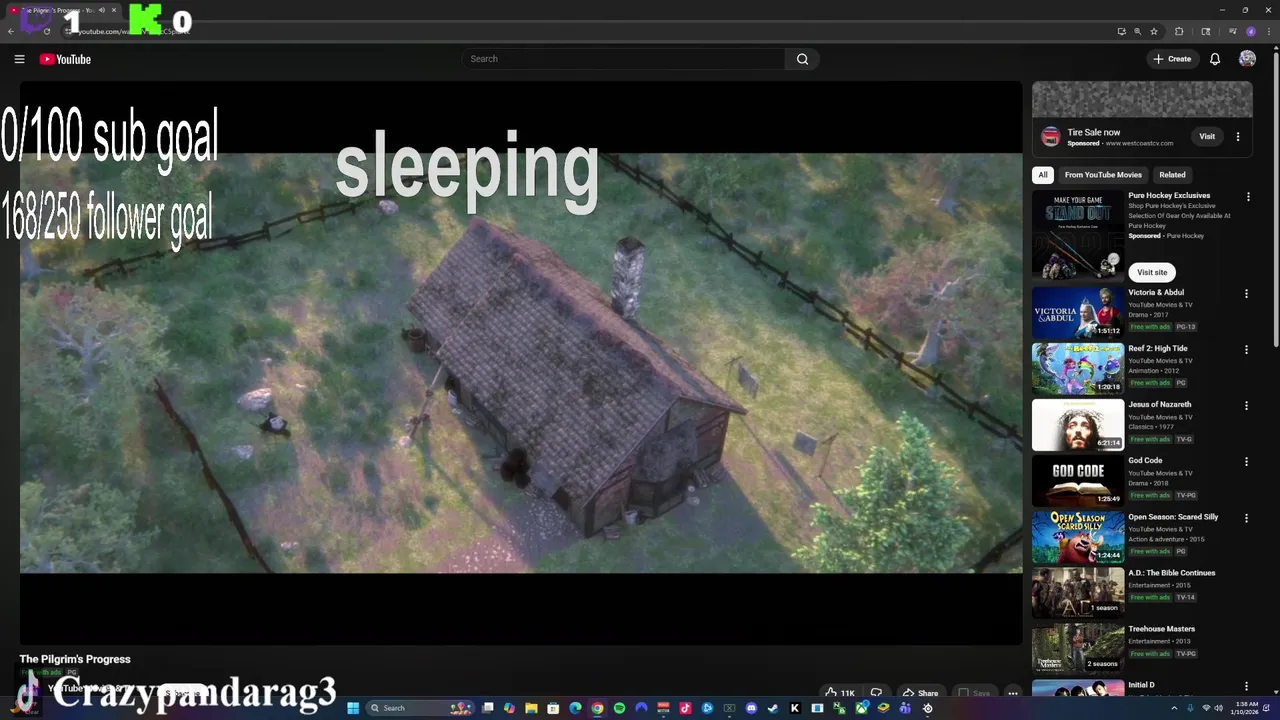Open TikTok from the taskbar
The width and height of the screenshot is (1280, 720).
(685, 708)
